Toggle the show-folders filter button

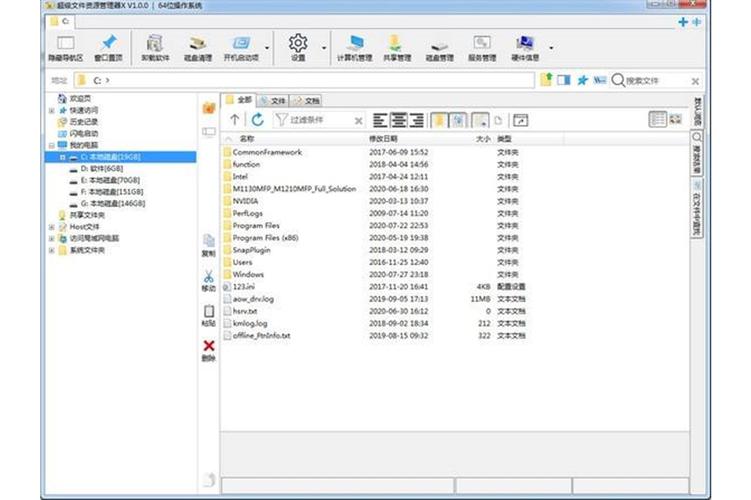pos(439,120)
